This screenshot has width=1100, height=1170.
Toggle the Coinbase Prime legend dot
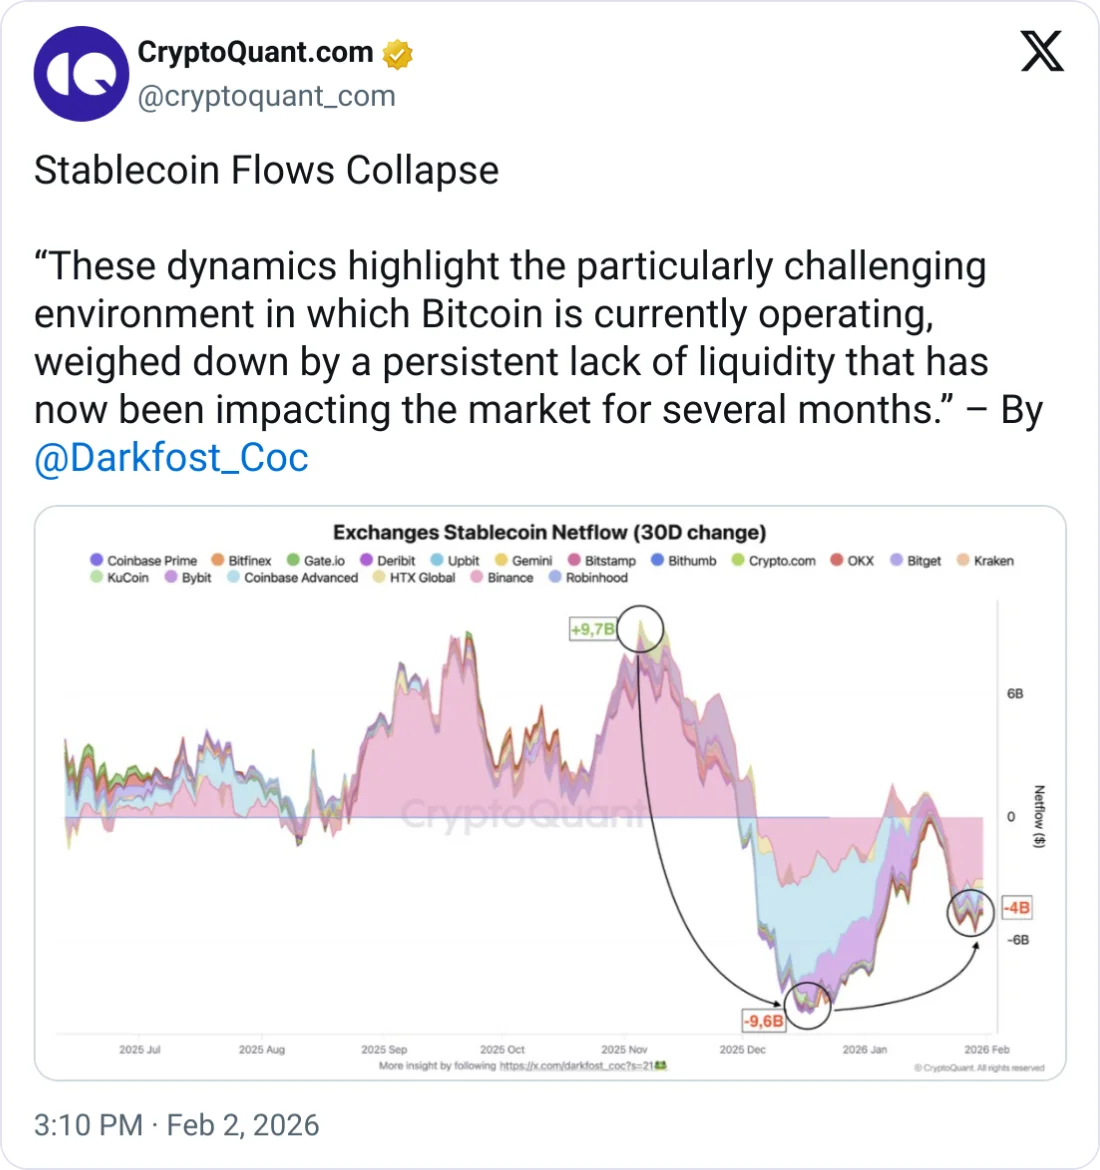97,560
